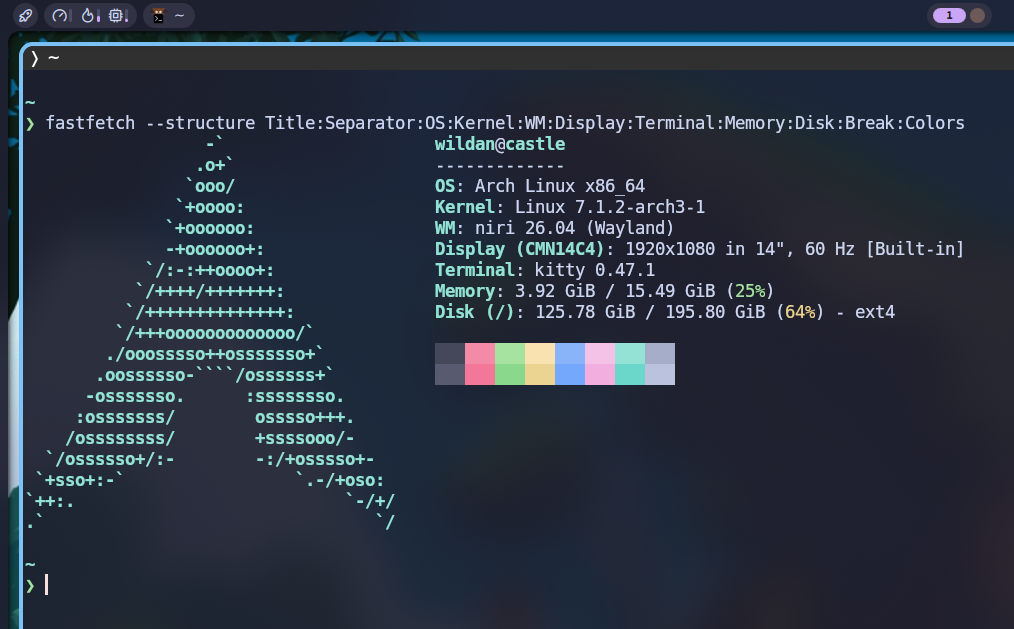This screenshot has height=629, width=1014.
Task: Click the empty shell prompt with cursor
Action: pyautogui.click(x=37, y=585)
